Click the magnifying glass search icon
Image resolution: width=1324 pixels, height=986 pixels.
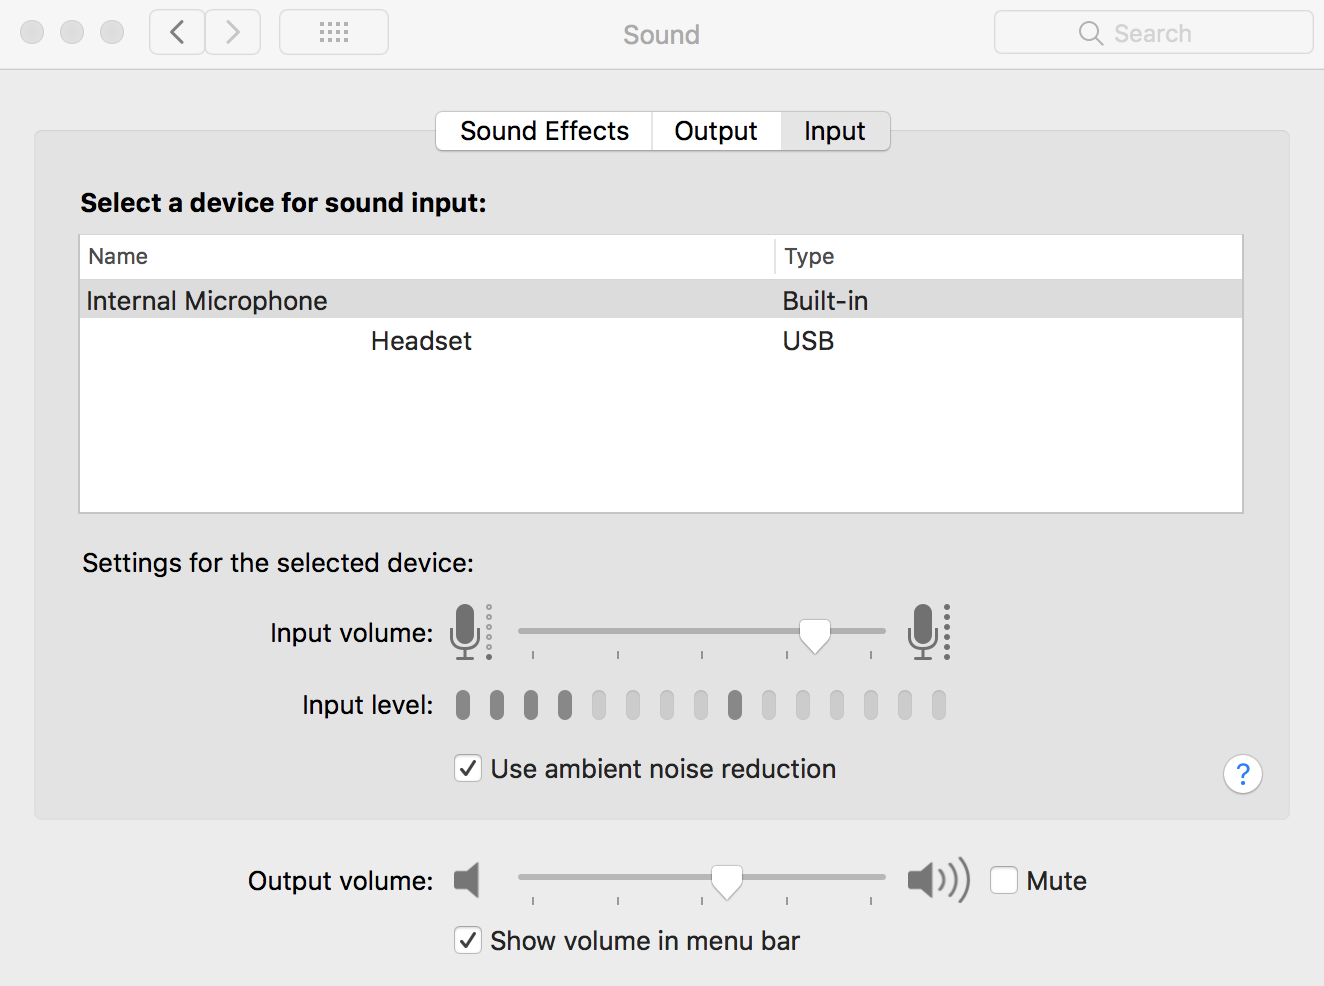click(1091, 34)
